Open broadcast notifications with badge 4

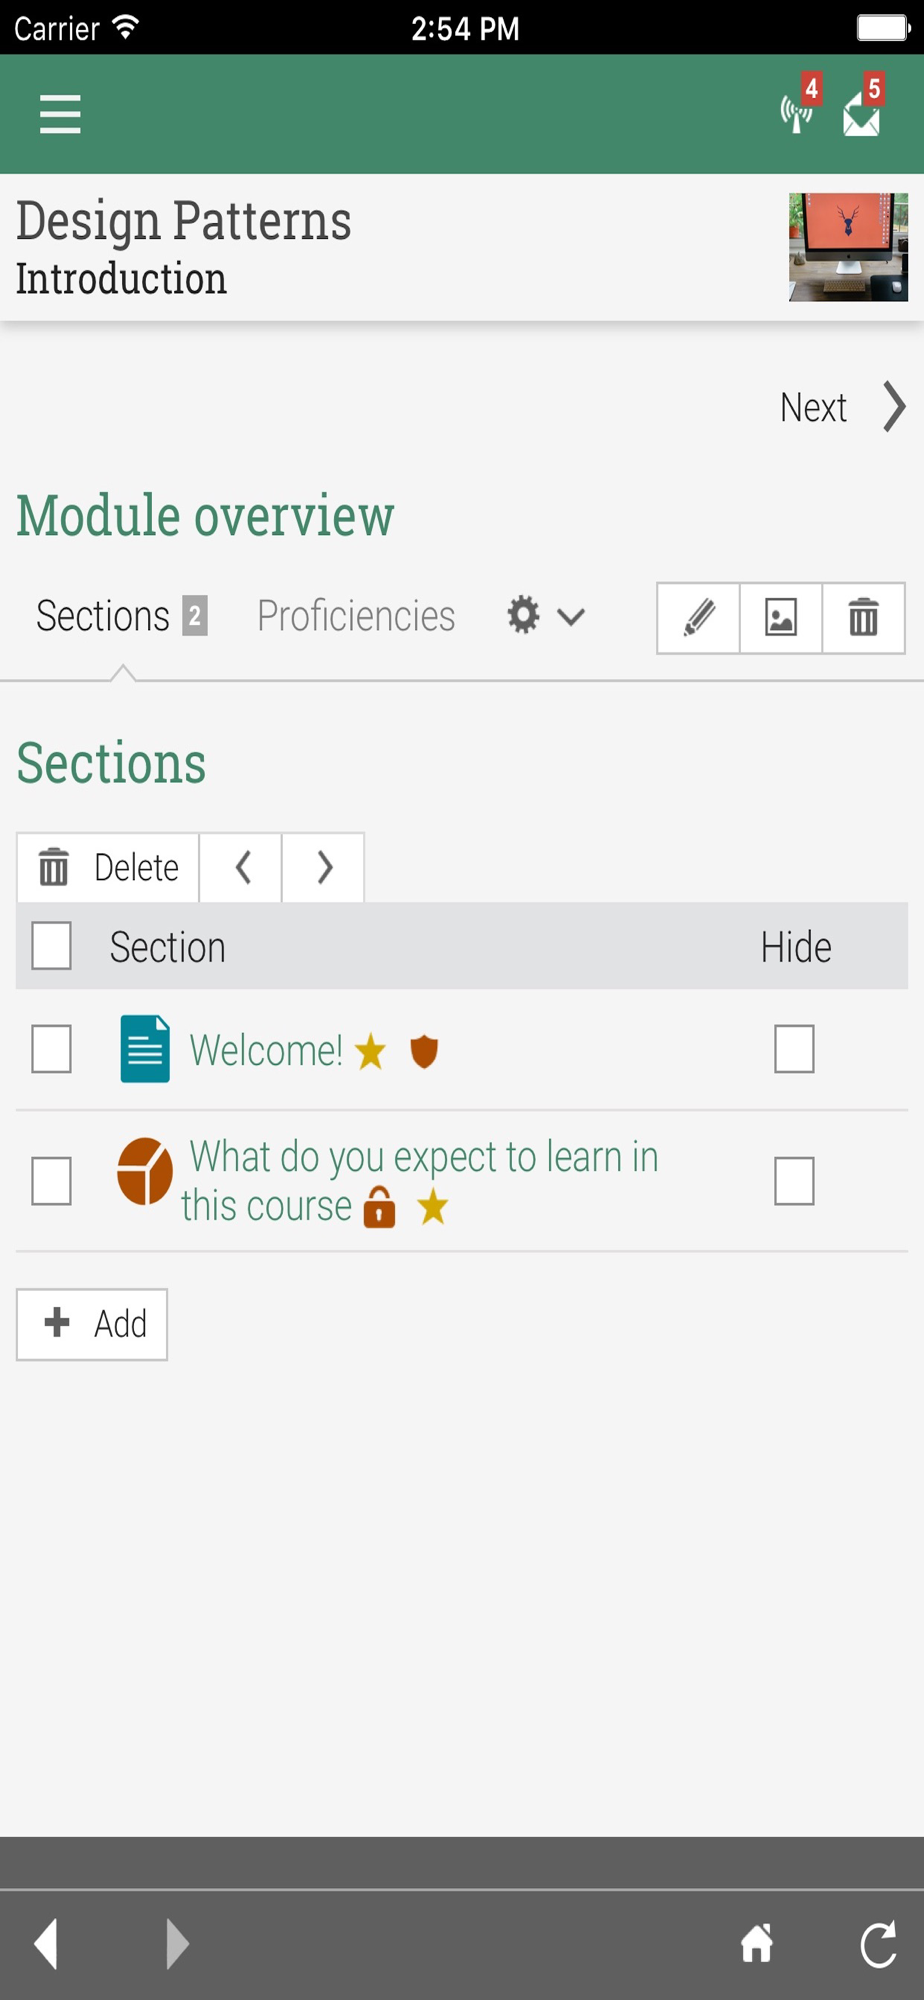800,105
